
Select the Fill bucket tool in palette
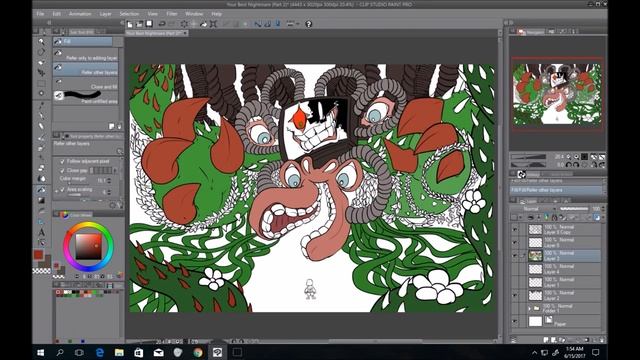click(41, 190)
